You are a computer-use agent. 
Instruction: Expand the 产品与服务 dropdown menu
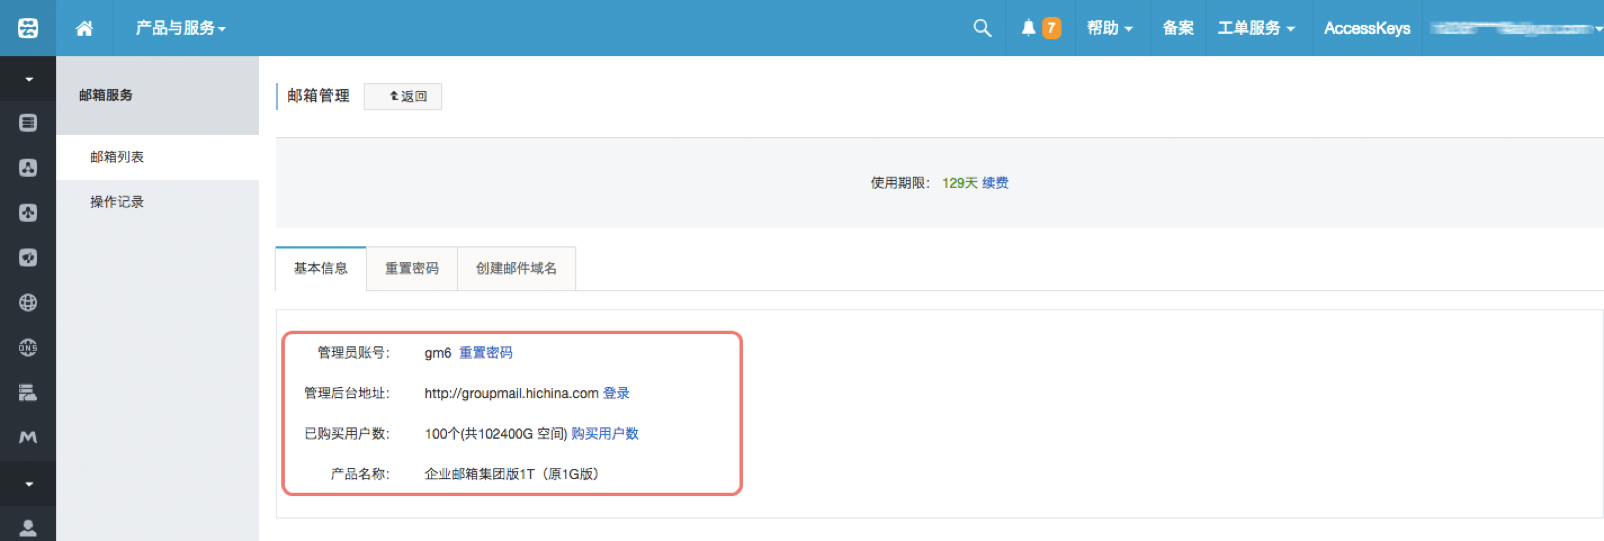coord(181,28)
